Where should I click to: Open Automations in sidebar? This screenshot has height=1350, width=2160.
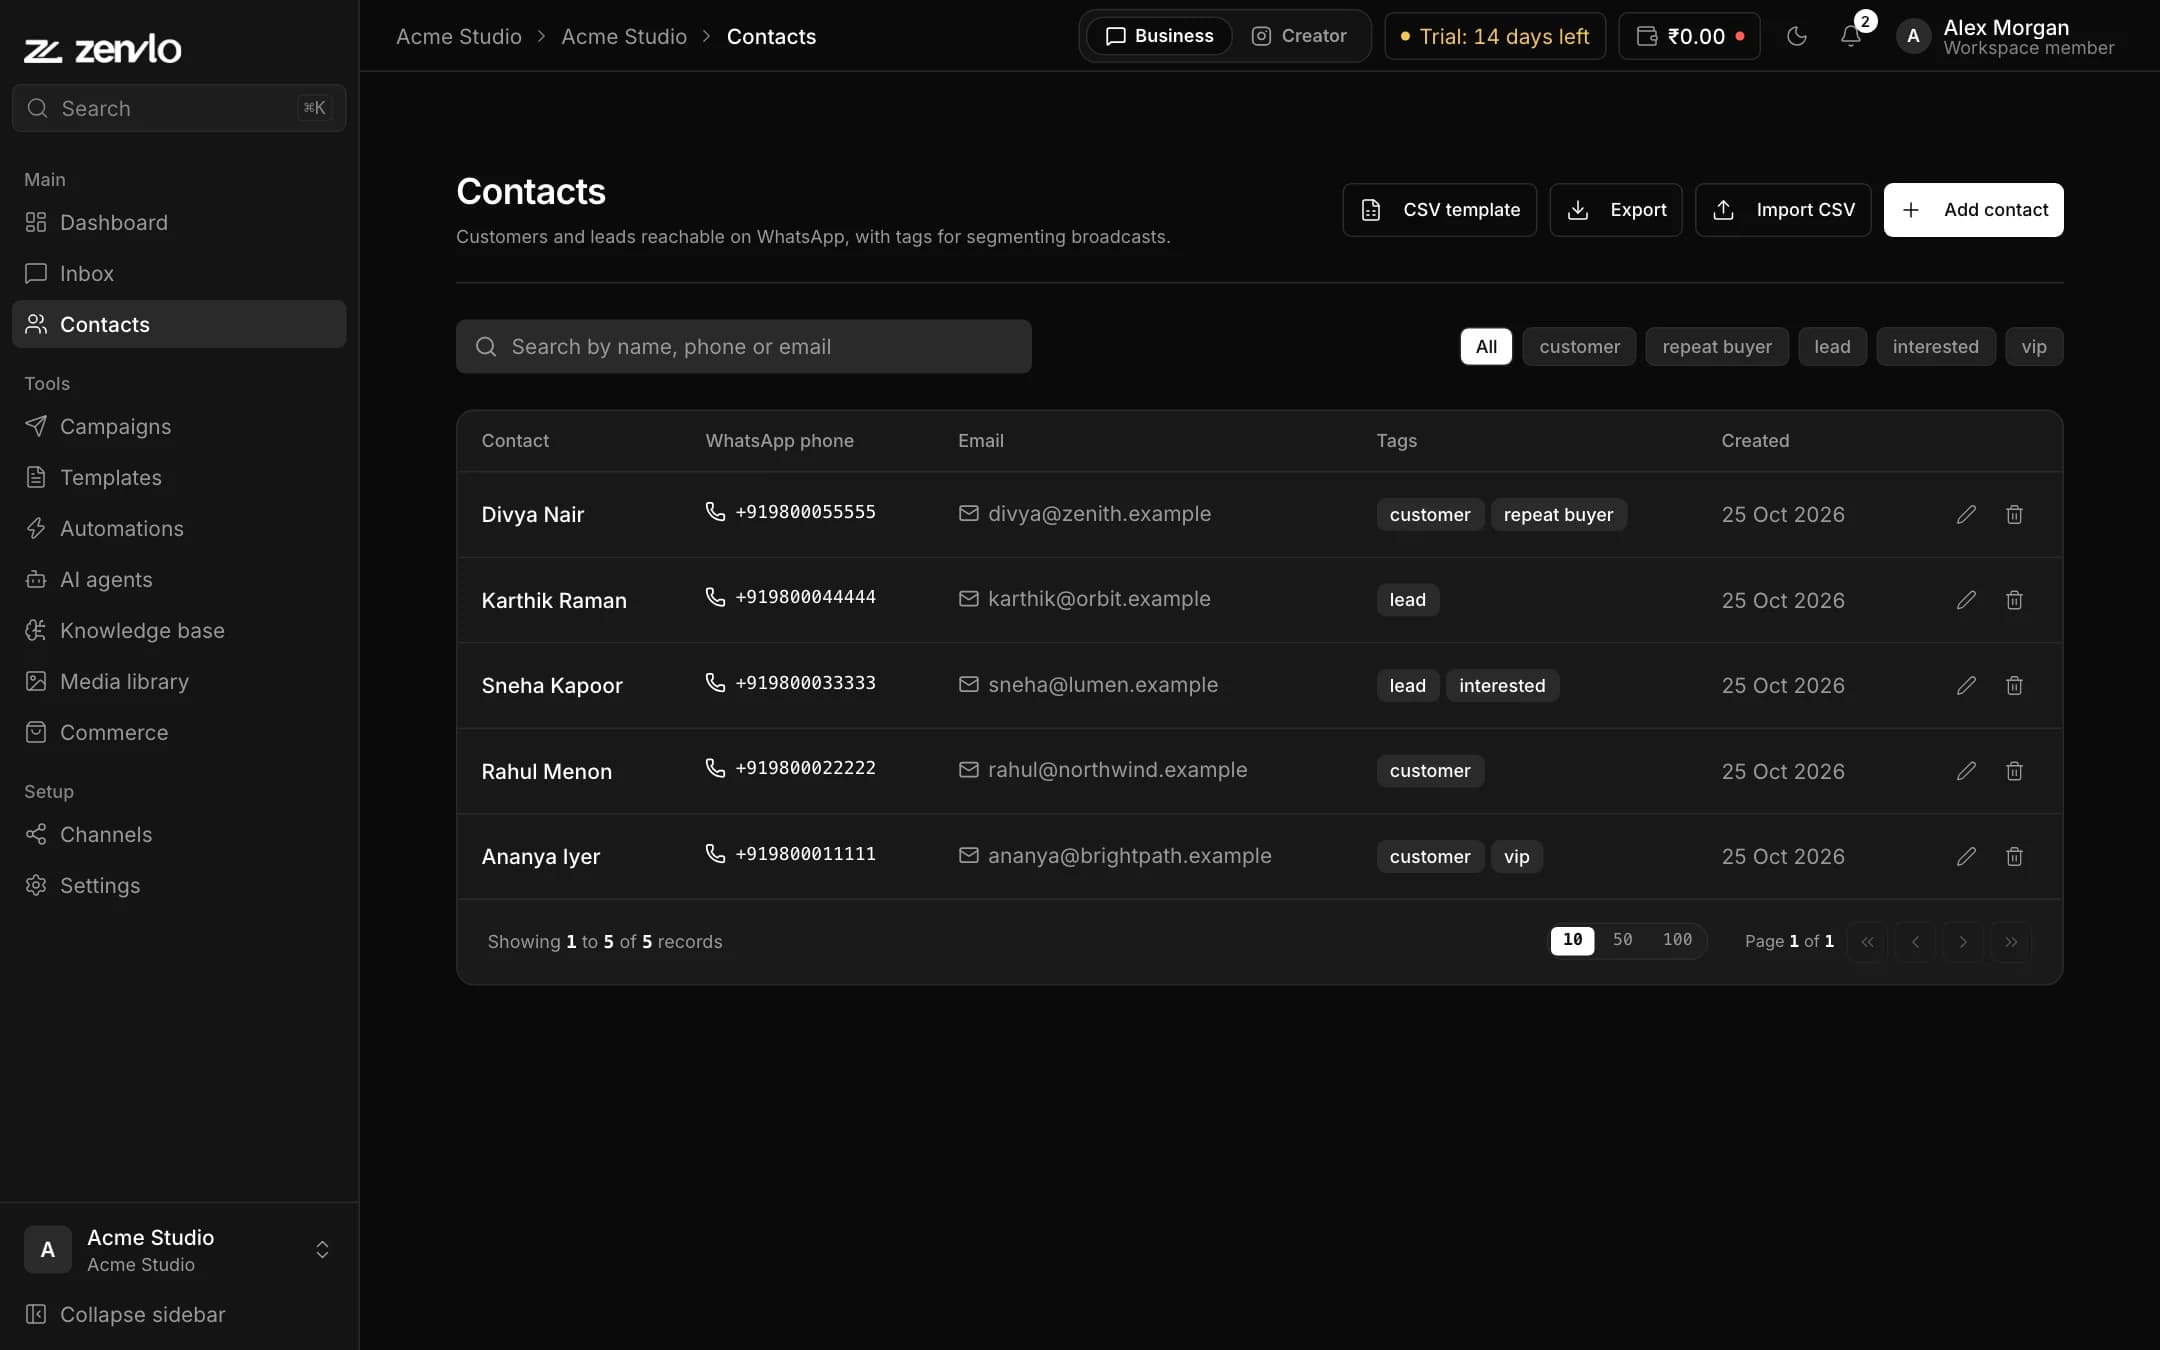[179, 528]
